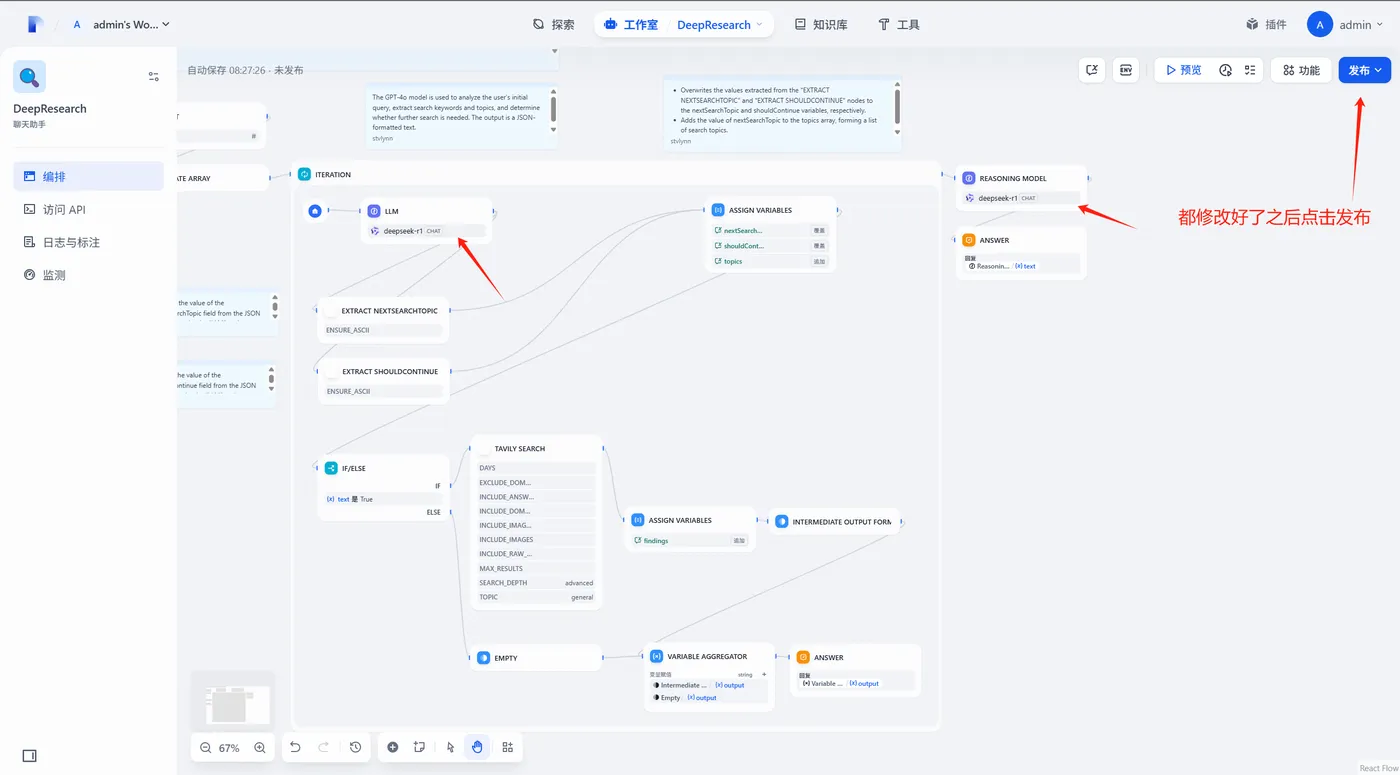
Task: Click the blue 发布 (Publish) button
Action: pyautogui.click(x=1364, y=70)
